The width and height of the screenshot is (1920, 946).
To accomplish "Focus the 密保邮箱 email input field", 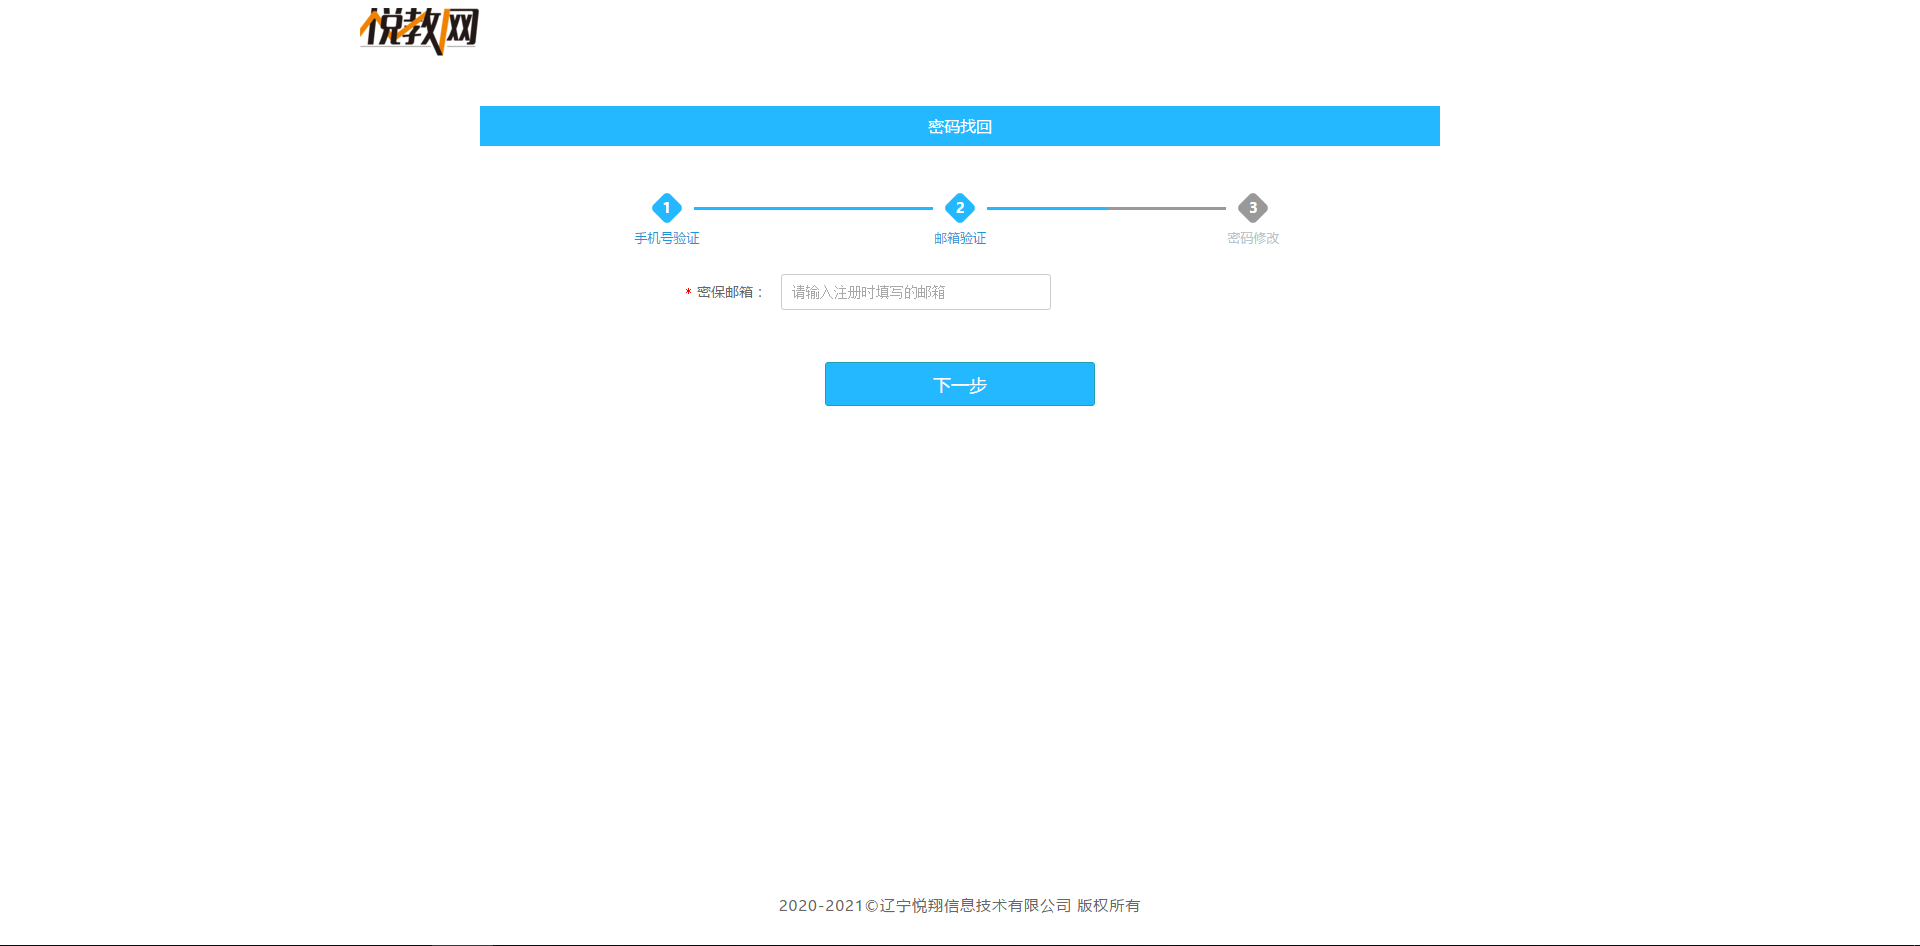I will (916, 292).
